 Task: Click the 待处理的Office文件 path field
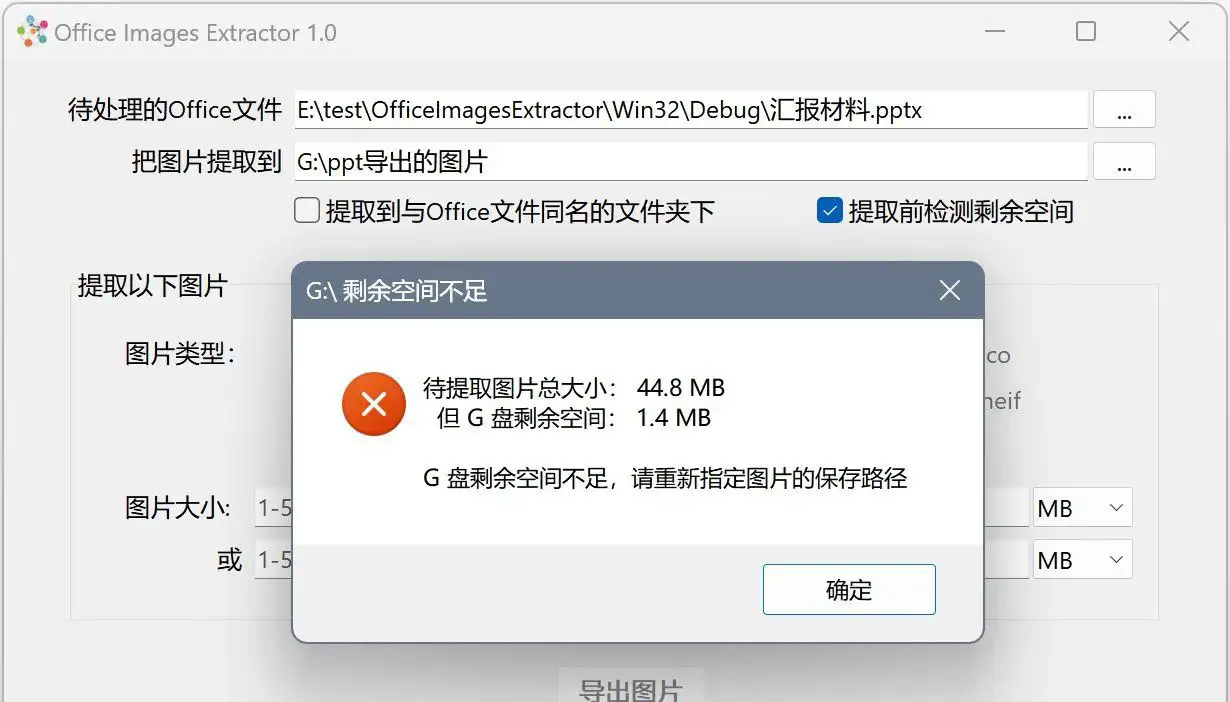(690, 110)
